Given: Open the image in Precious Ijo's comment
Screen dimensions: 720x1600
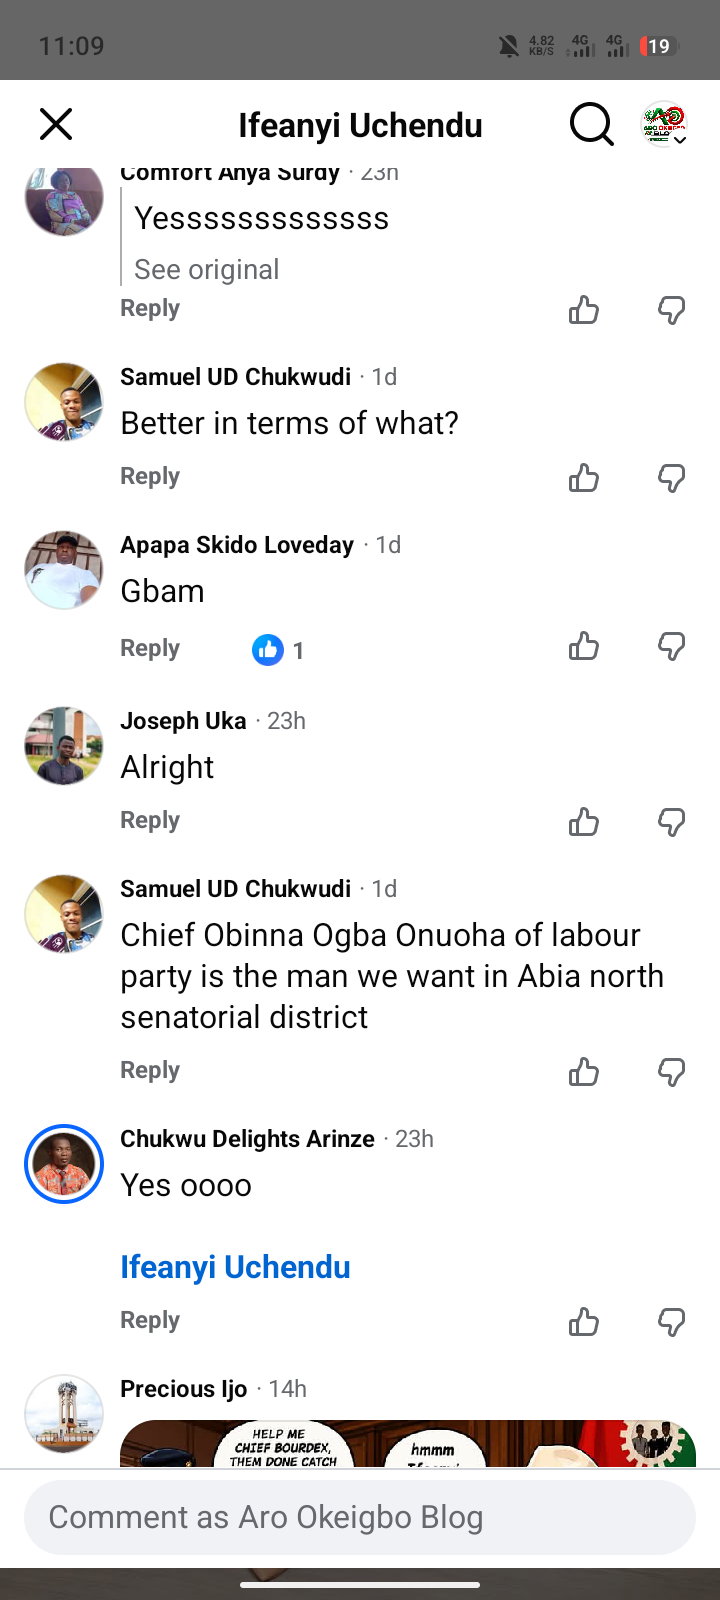Looking at the screenshot, I should pos(408,1443).
